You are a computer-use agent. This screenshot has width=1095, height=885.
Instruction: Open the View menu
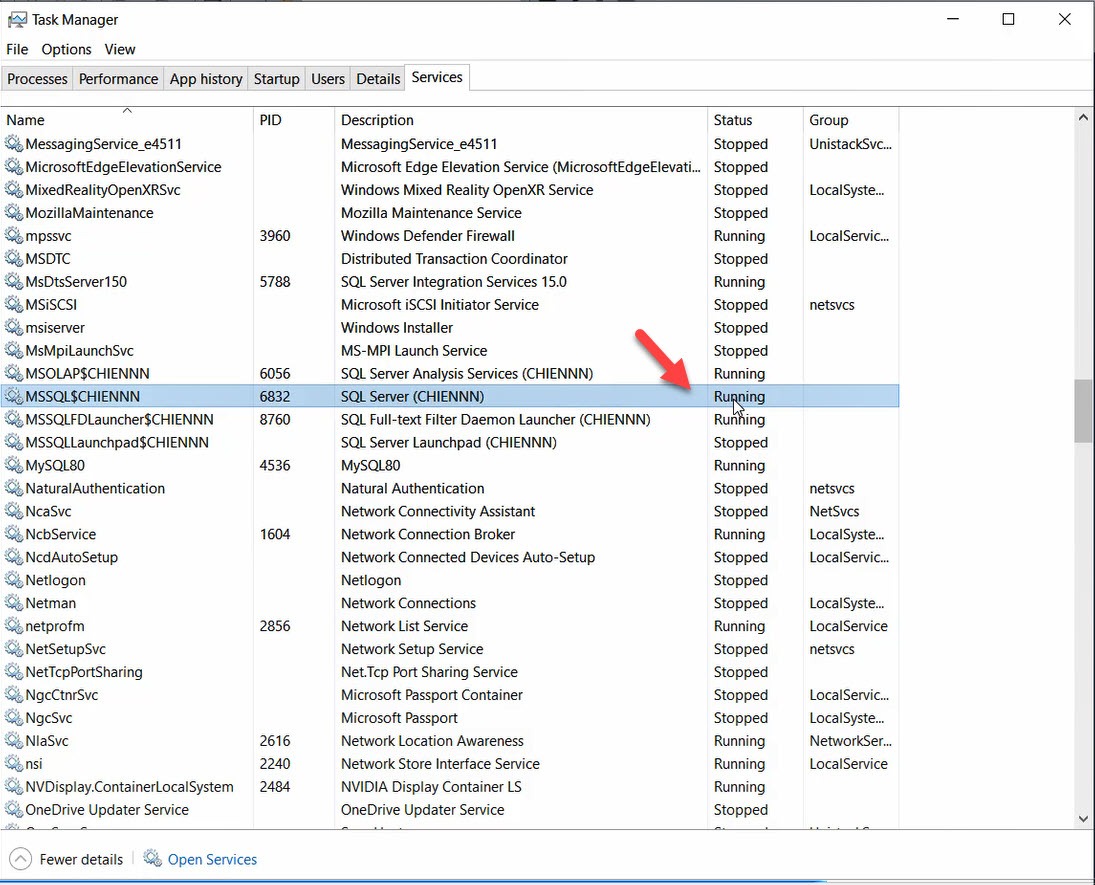(x=119, y=50)
